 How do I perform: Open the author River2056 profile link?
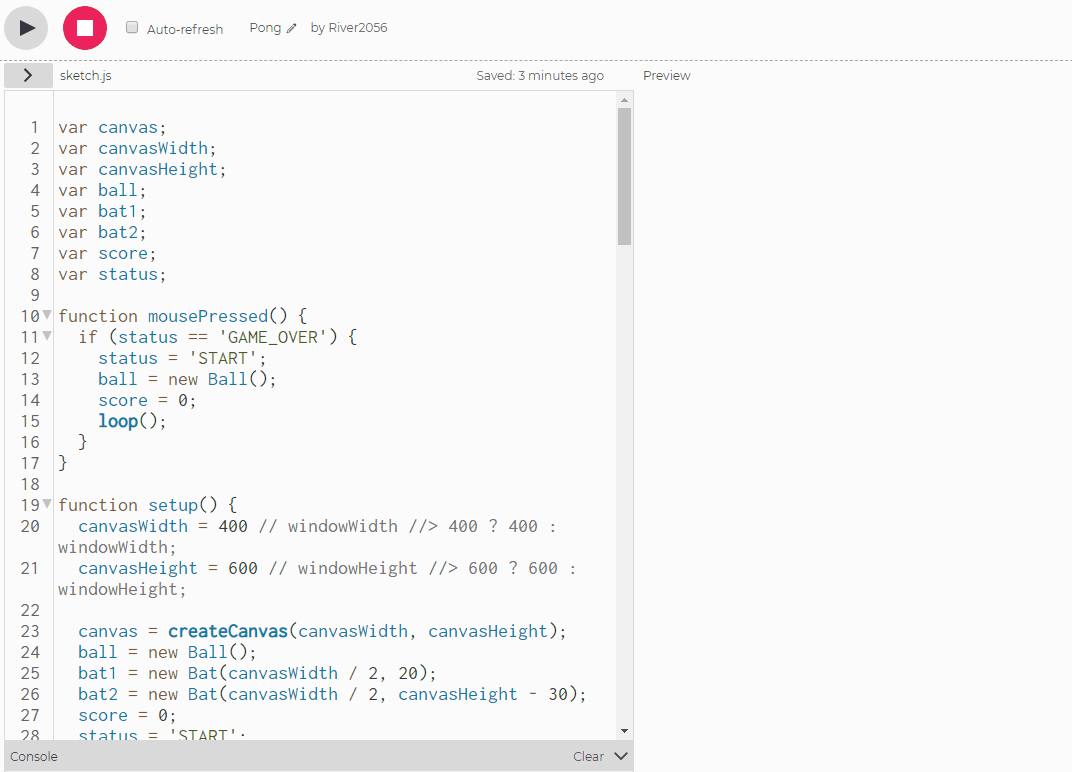click(358, 27)
